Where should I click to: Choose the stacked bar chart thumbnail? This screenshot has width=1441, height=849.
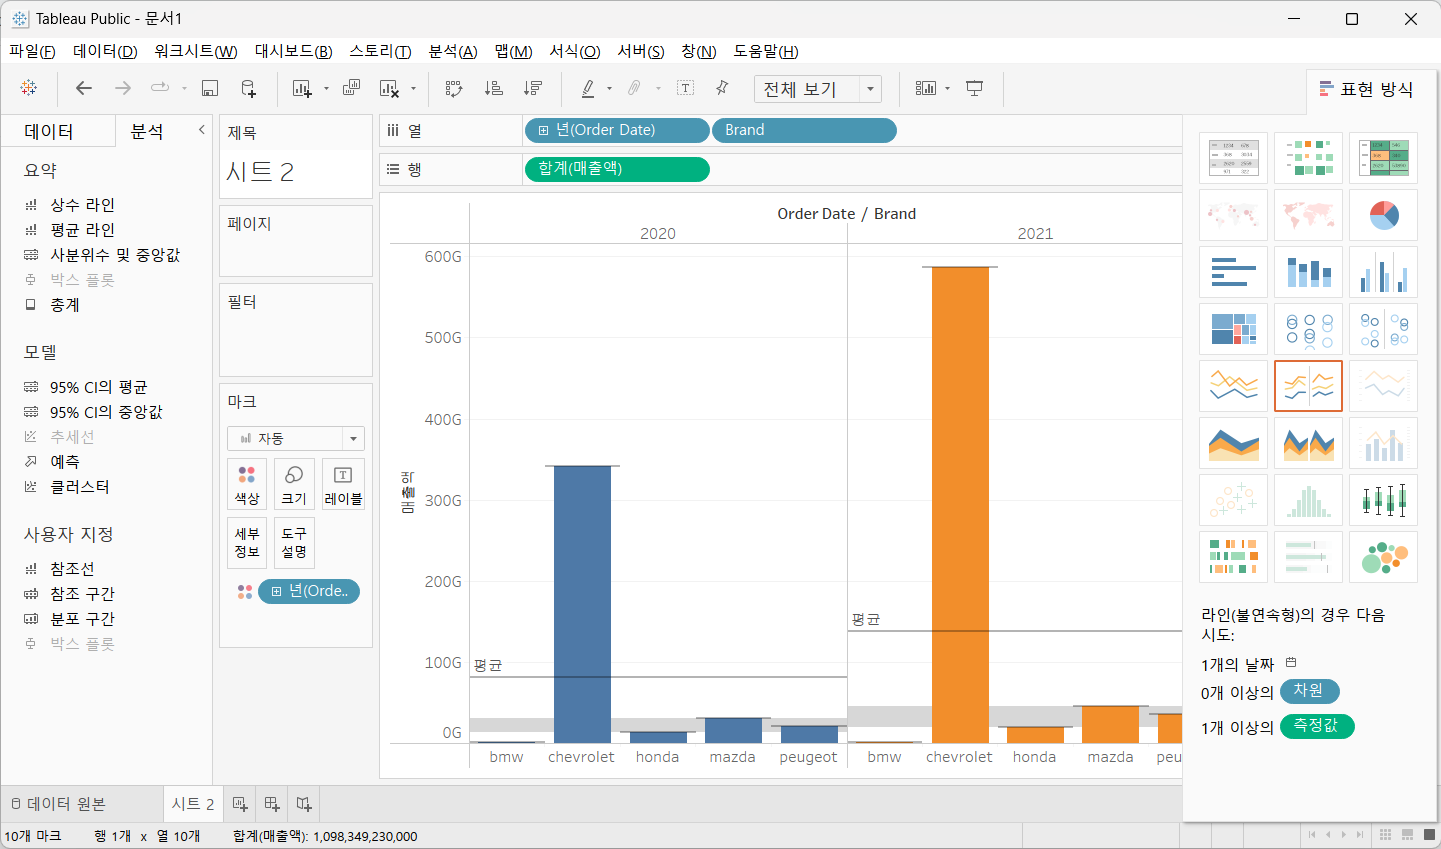[1308, 272]
